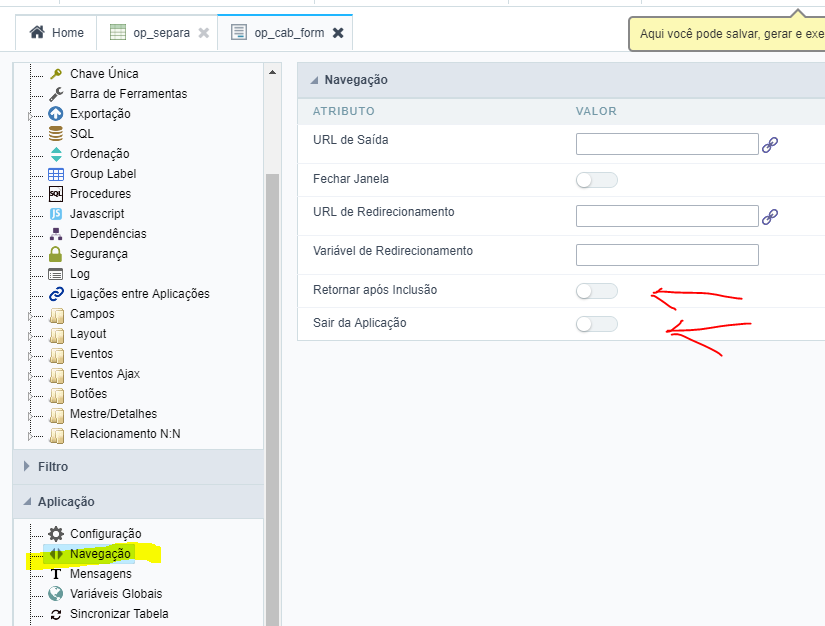The image size is (825, 626).
Task: Enable Retornar após Inclusão switch
Action: (597, 291)
